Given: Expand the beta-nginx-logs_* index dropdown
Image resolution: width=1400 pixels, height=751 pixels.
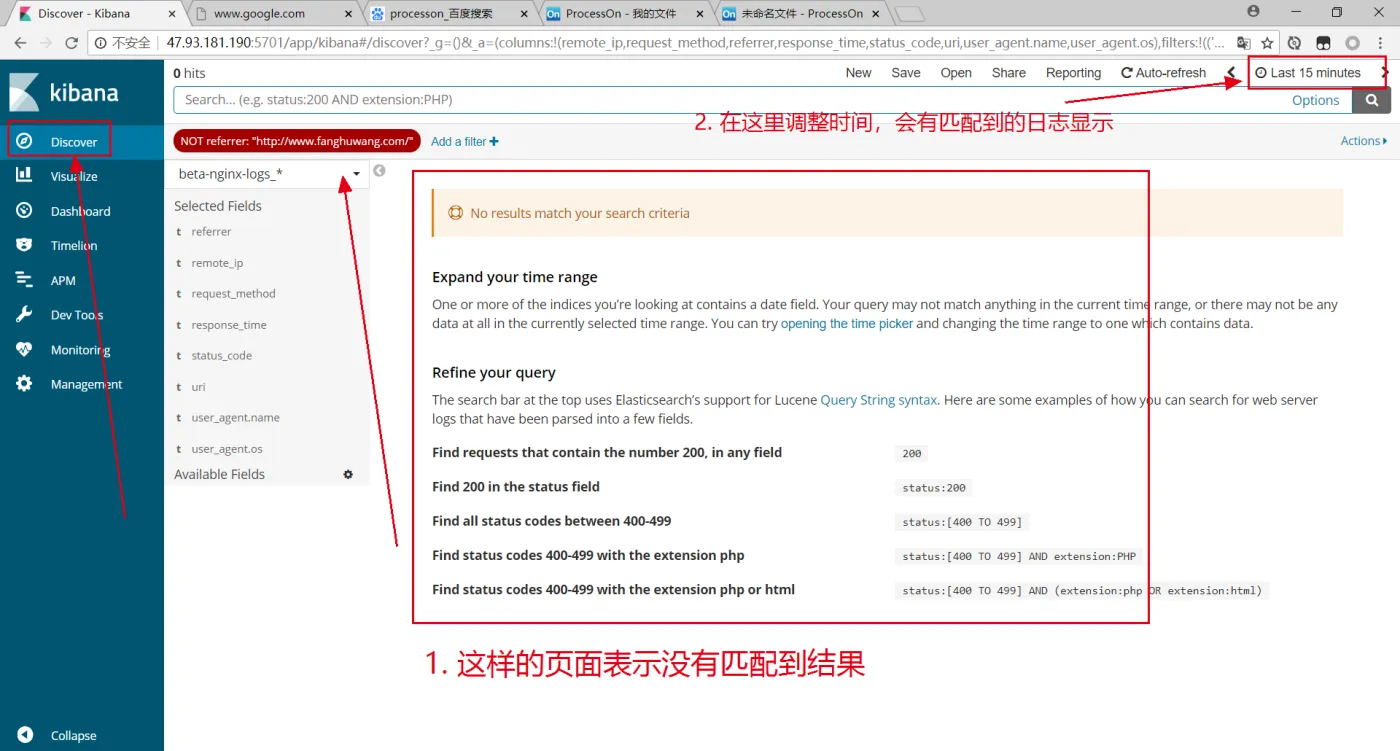Looking at the screenshot, I should 356,174.
